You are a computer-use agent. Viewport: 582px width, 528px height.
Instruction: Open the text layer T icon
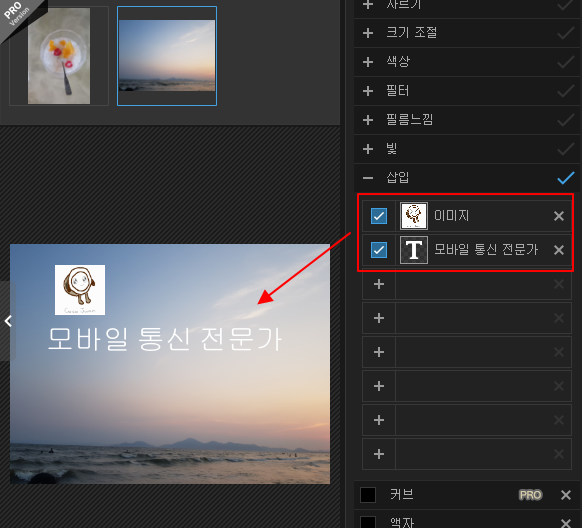[x=413, y=250]
